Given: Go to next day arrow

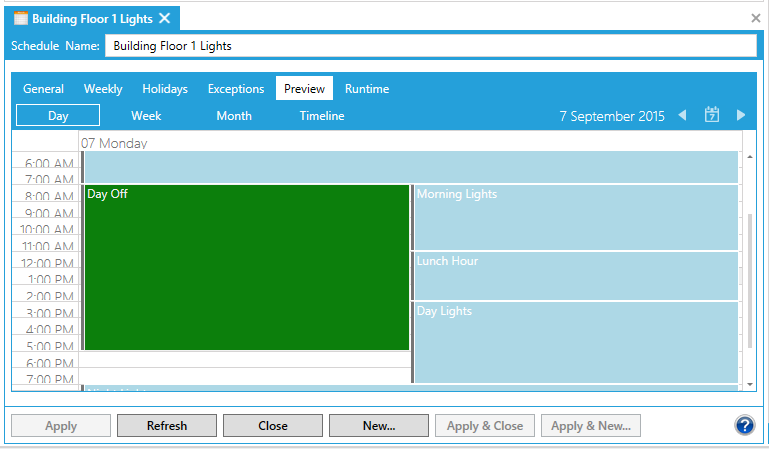Looking at the screenshot, I should tap(741, 115).
